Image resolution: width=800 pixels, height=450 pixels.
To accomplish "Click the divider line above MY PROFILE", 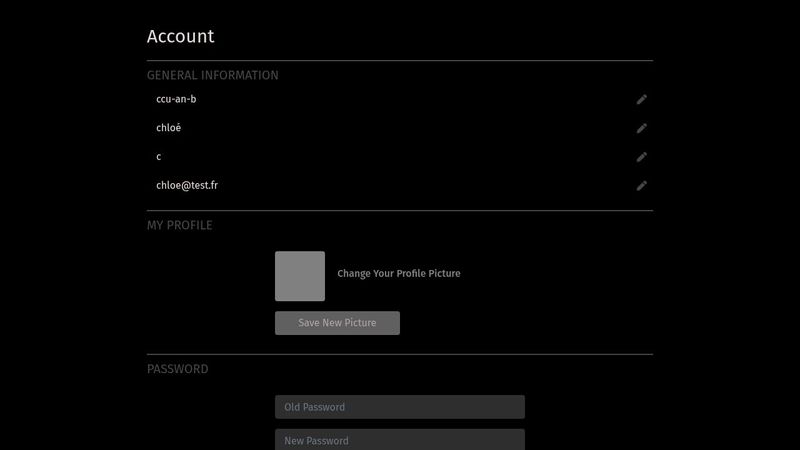I will 400,211.
